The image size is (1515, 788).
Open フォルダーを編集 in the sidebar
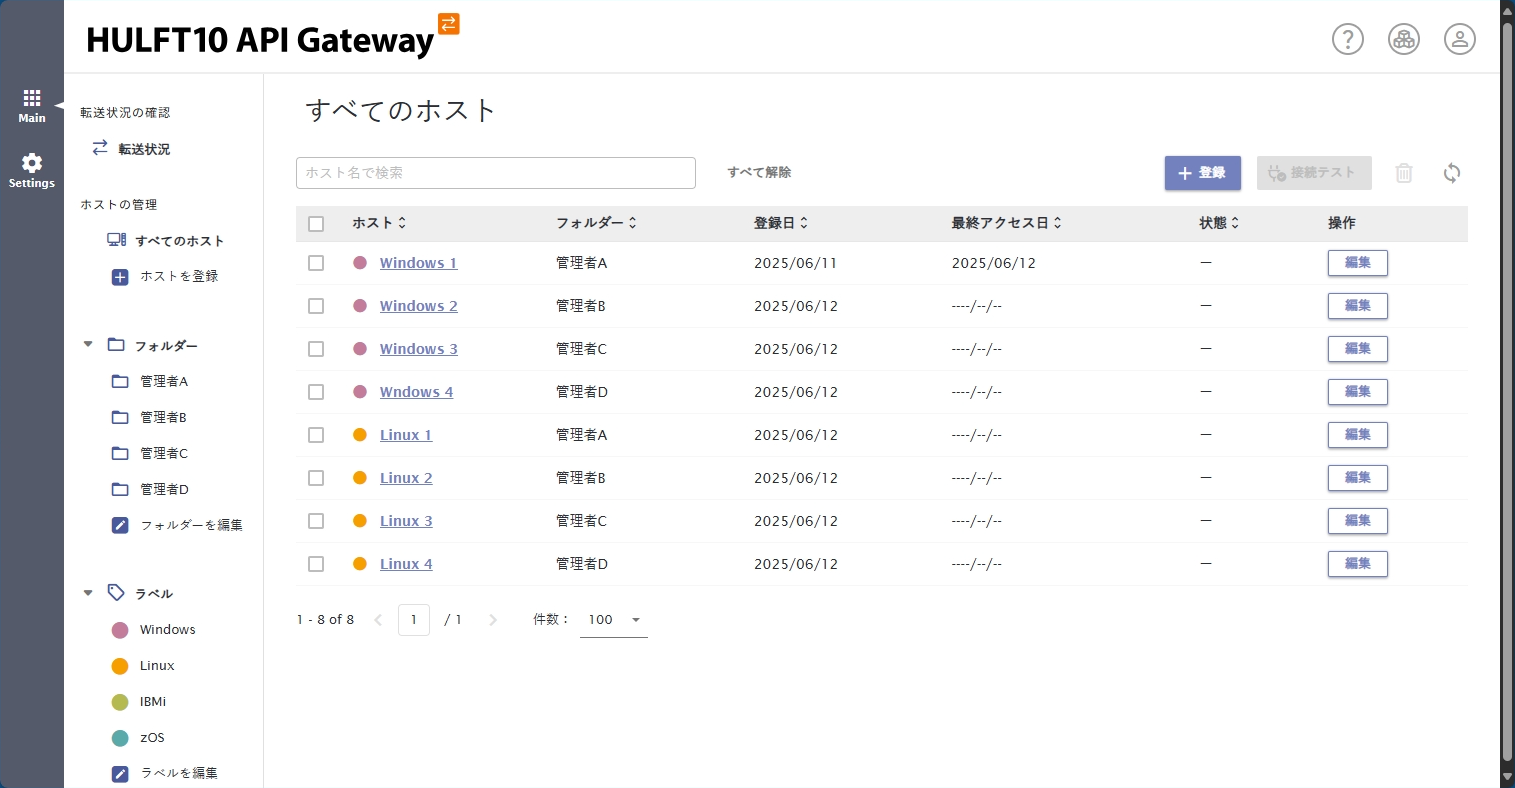point(191,525)
